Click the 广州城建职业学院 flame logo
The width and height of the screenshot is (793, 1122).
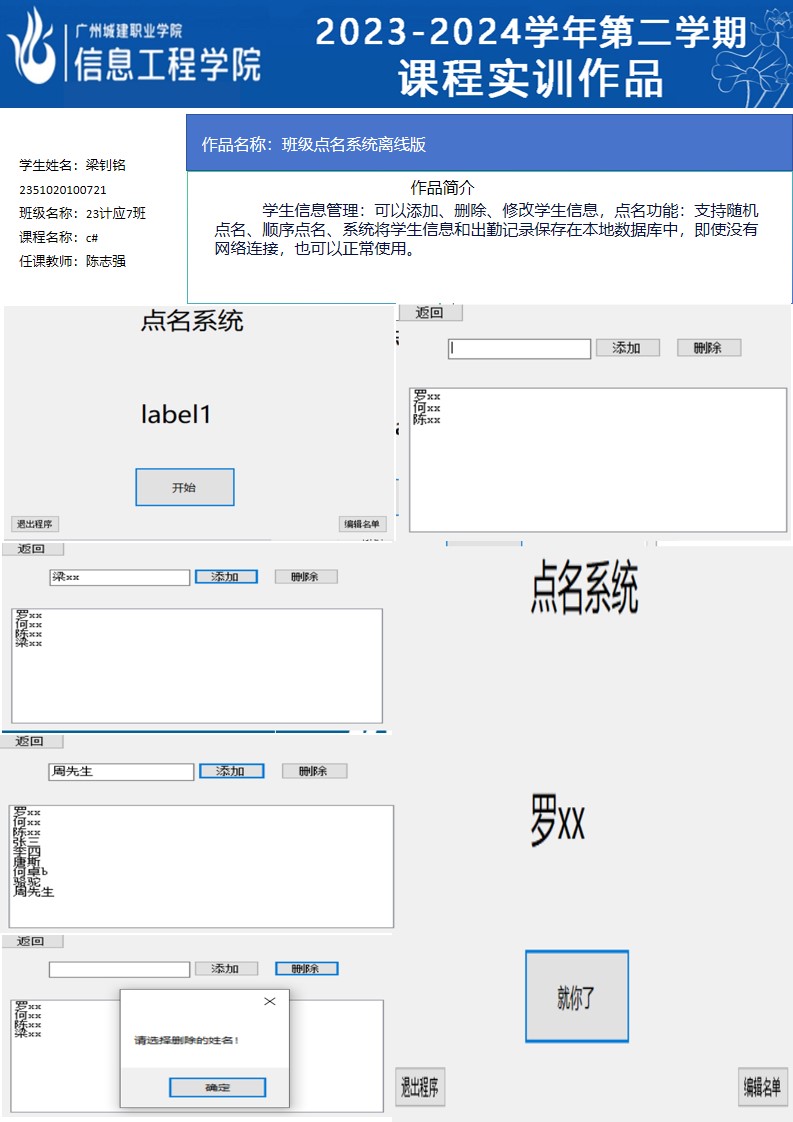[x=33, y=48]
